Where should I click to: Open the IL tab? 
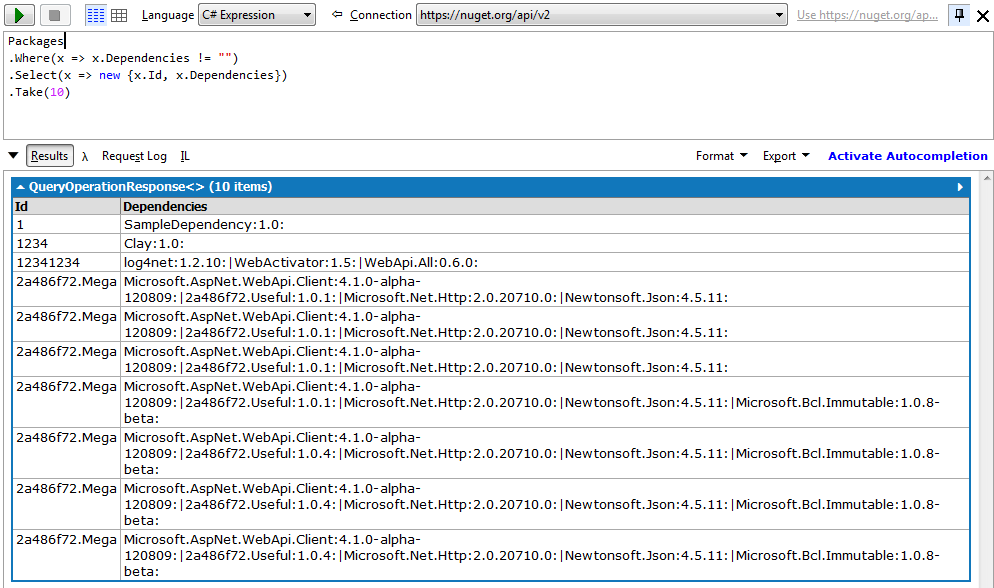pyautogui.click(x=185, y=156)
